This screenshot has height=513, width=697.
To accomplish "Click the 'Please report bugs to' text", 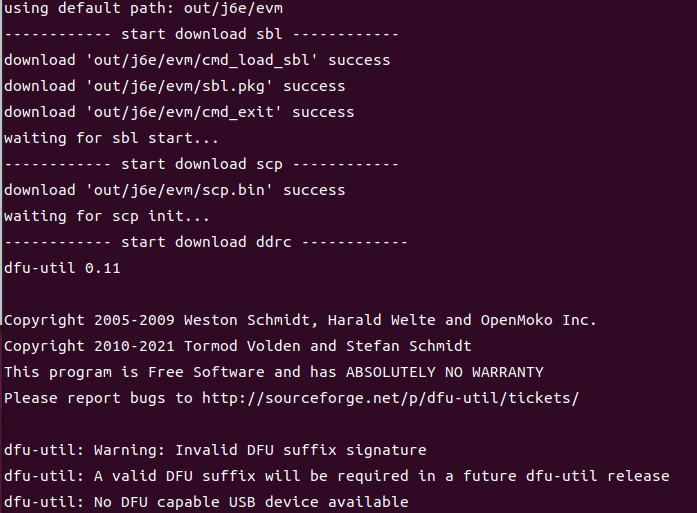I will click(x=98, y=397).
